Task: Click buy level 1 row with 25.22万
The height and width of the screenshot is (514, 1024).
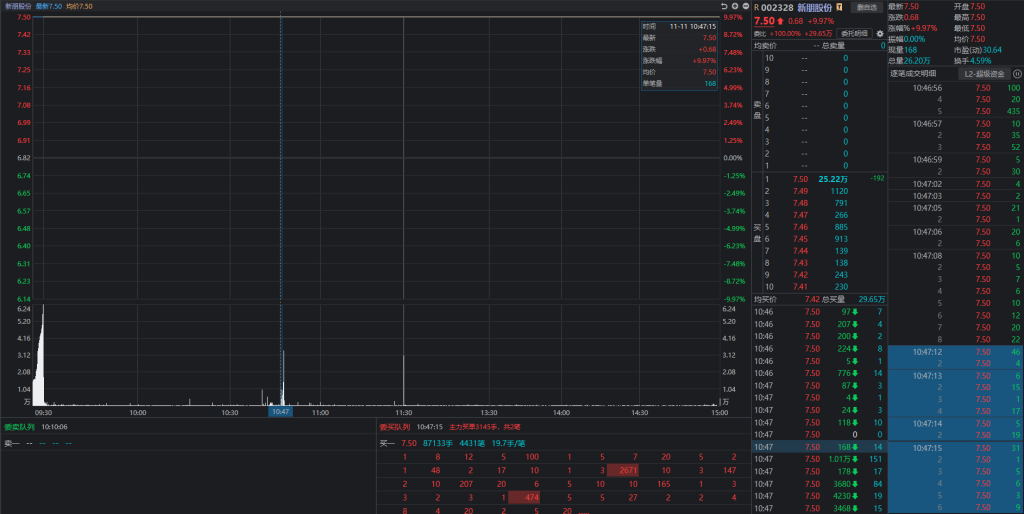Action: 820,178
